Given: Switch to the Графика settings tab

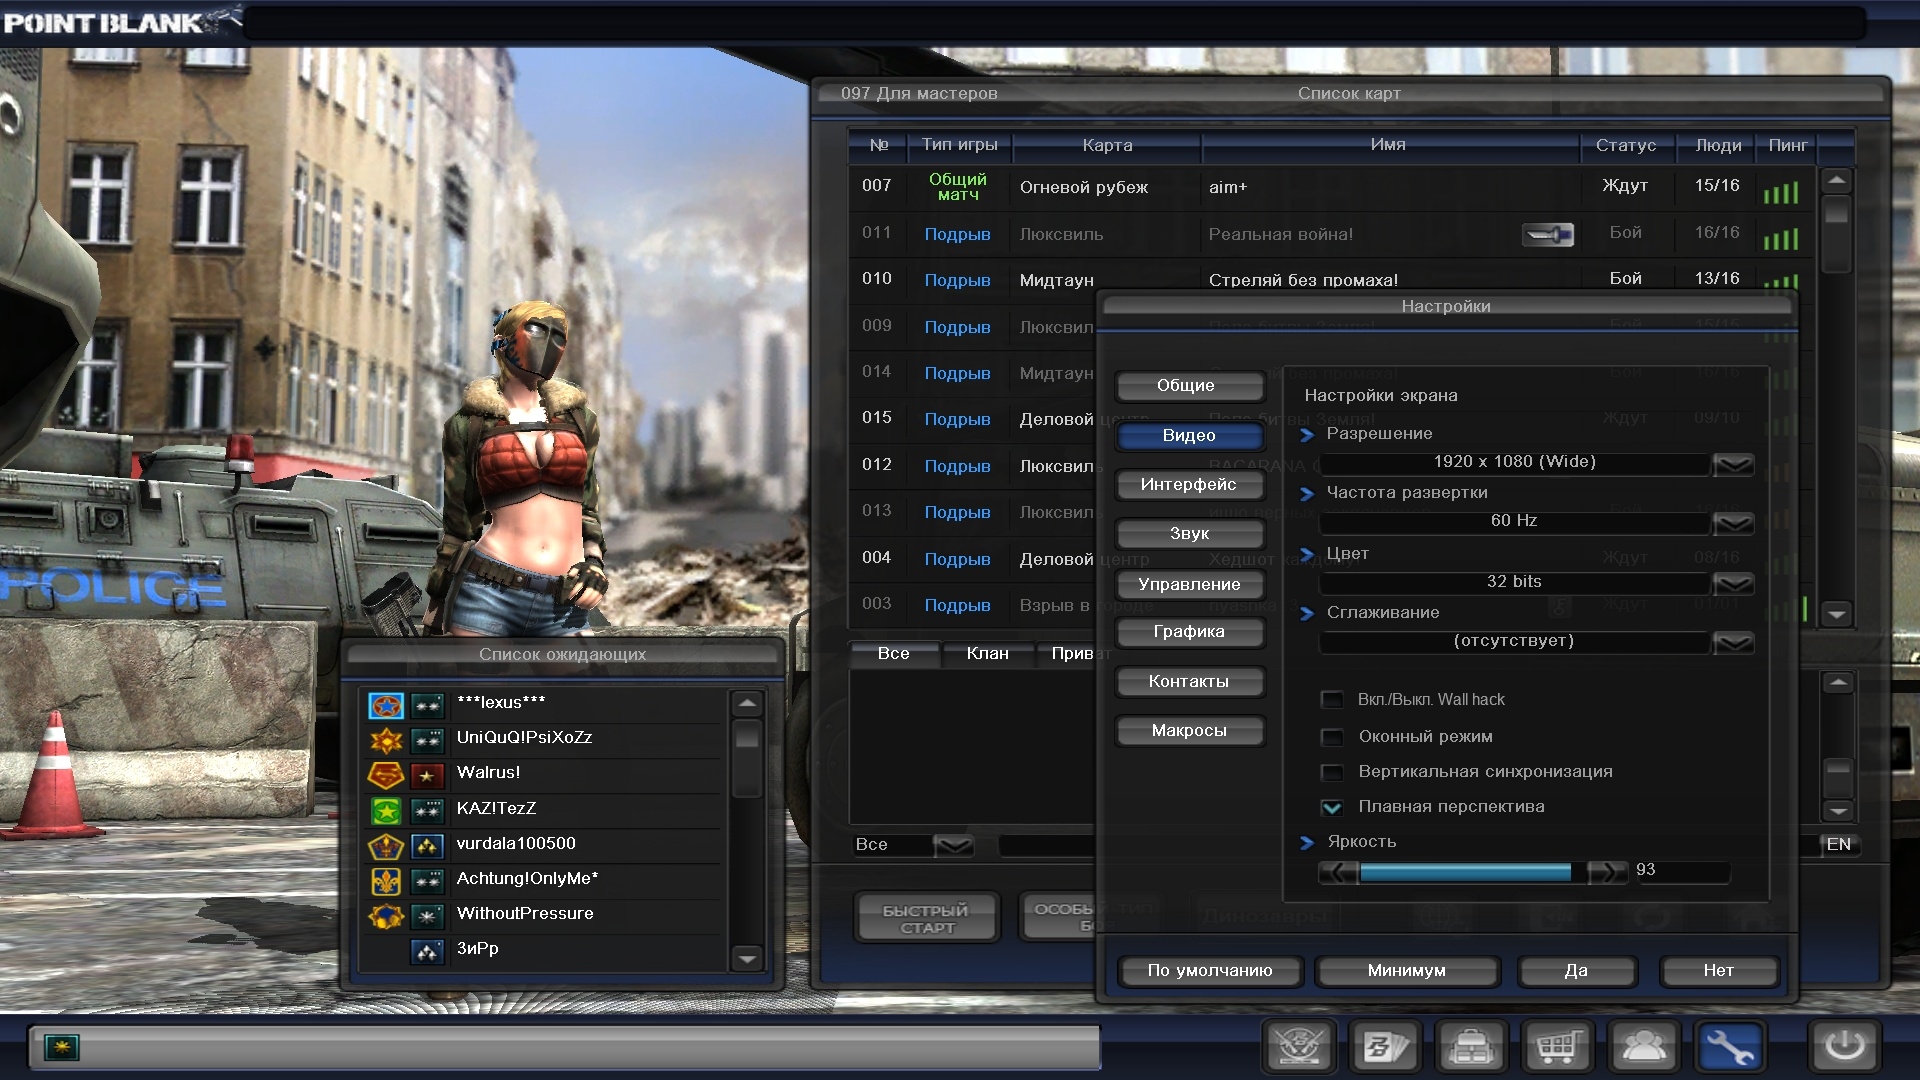Looking at the screenshot, I should click(x=1189, y=632).
